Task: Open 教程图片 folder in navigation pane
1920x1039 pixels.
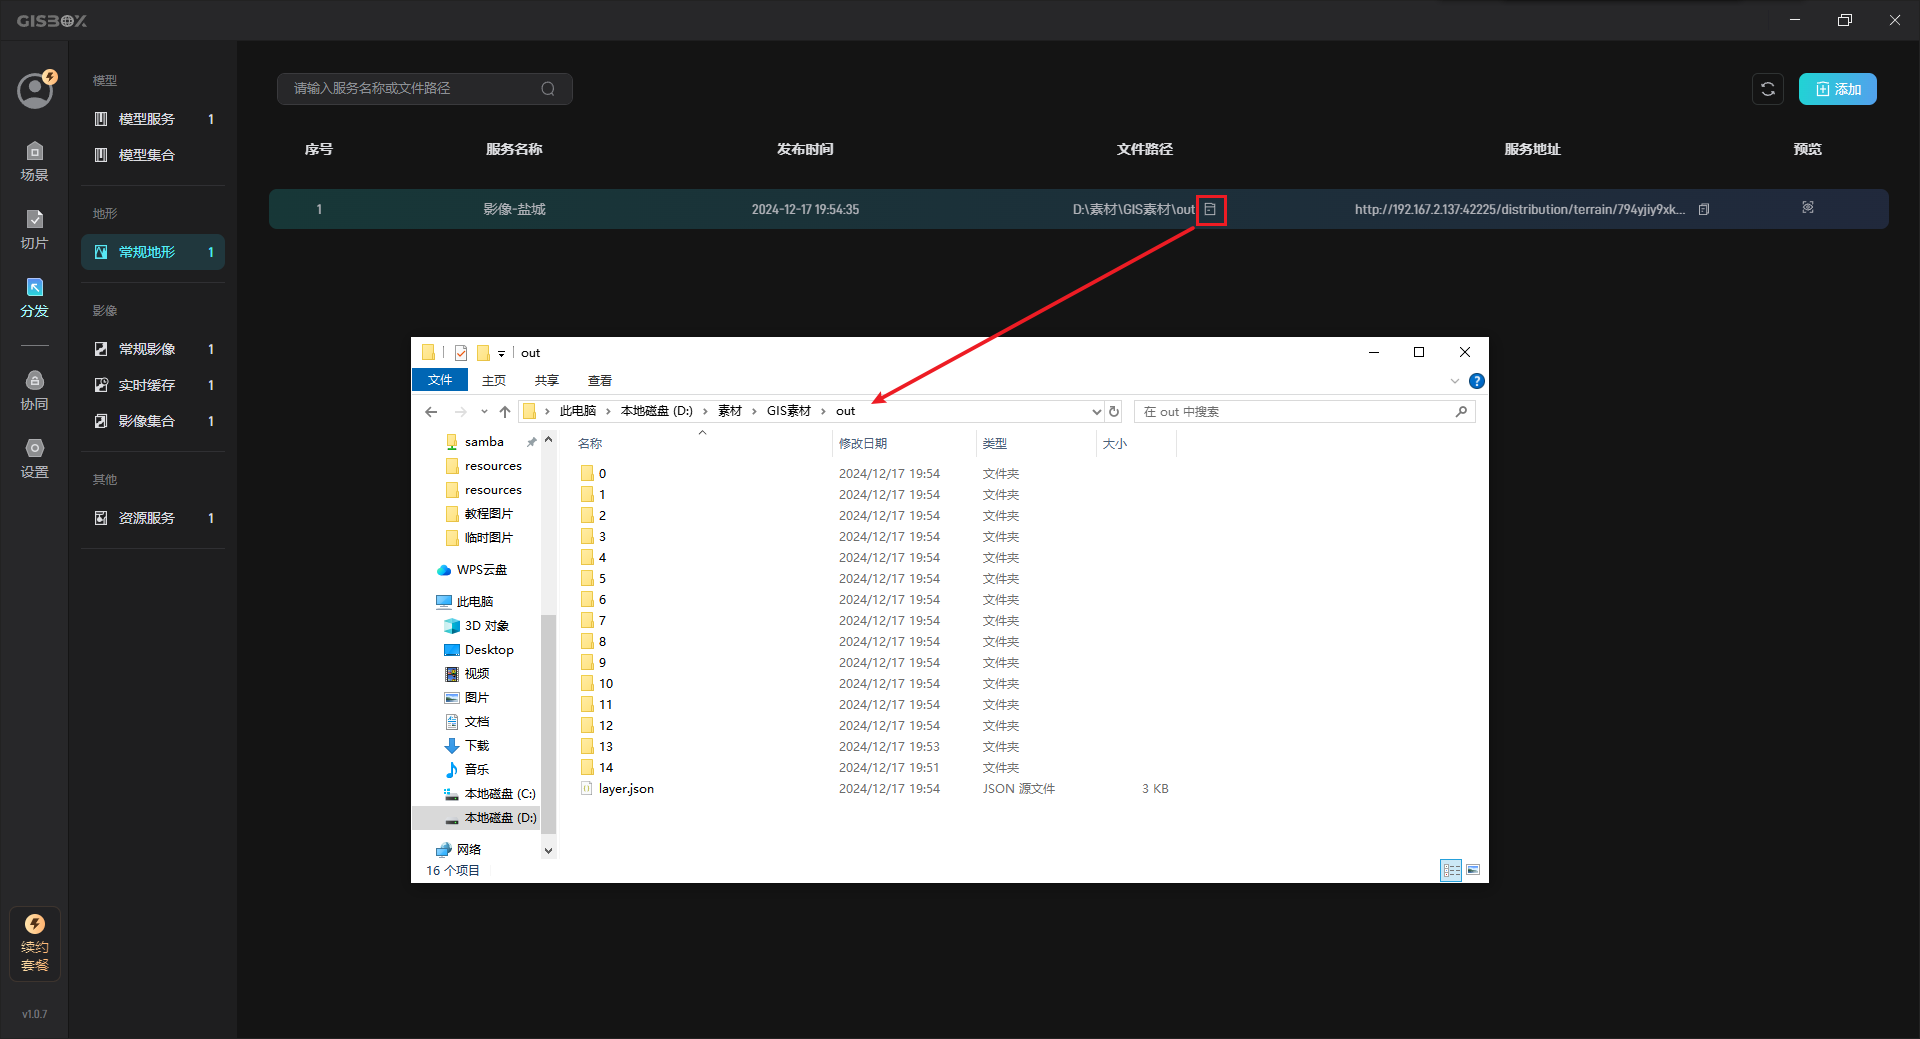Action: [x=488, y=514]
